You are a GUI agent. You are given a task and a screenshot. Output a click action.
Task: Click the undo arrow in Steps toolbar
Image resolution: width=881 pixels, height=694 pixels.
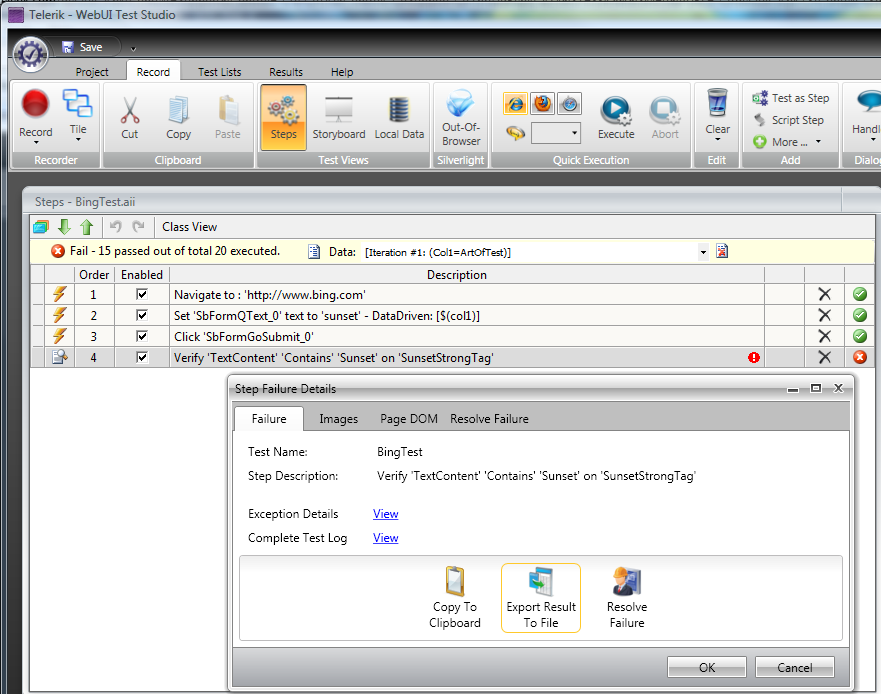click(116, 226)
